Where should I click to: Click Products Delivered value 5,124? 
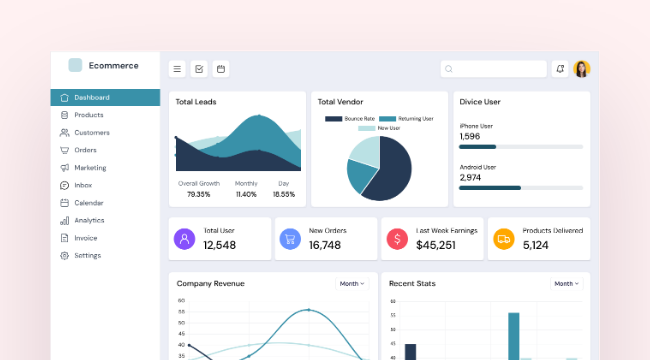[536, 246]
